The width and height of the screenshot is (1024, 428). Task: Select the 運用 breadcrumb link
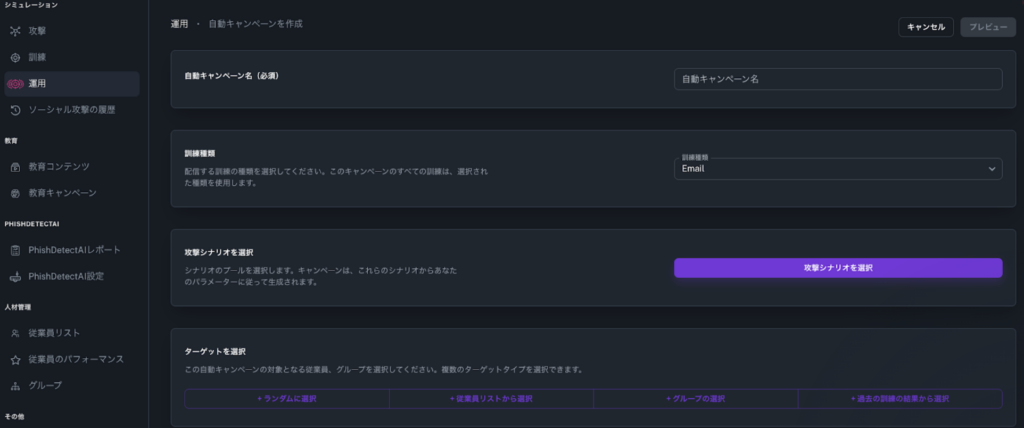click(x=179, y=23)
